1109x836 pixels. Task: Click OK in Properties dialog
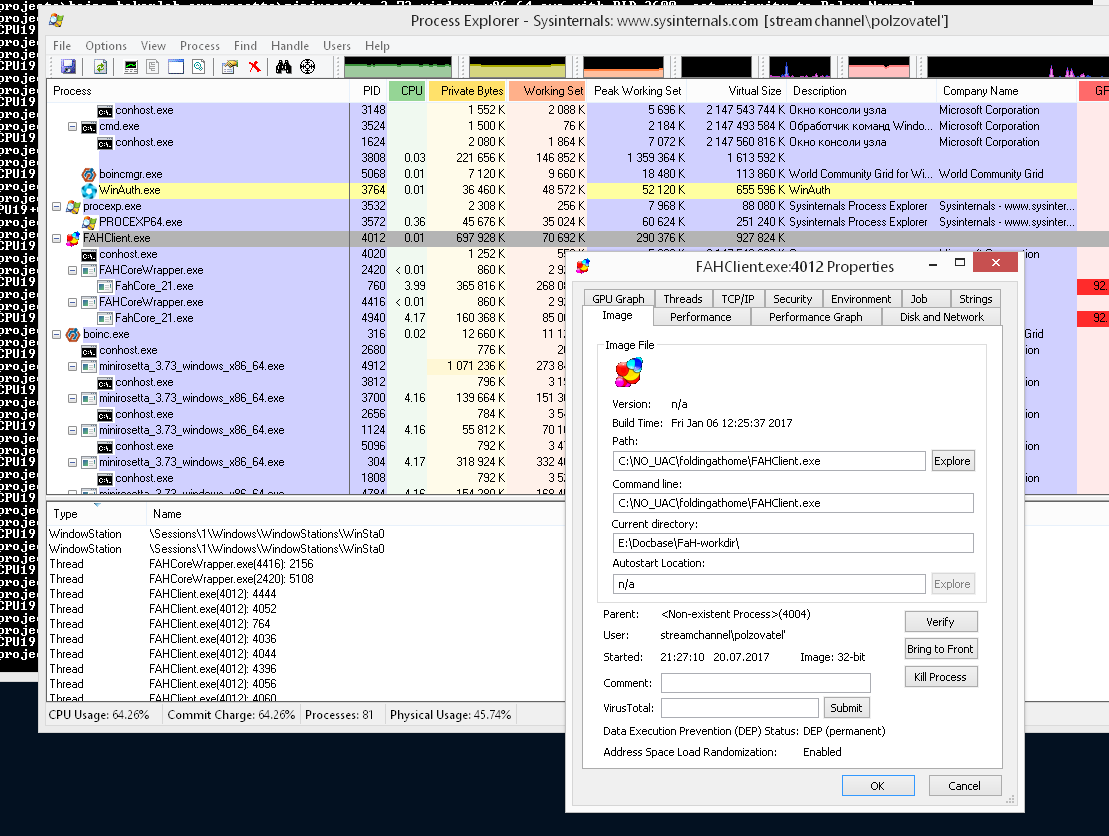[x=878, y=786]
